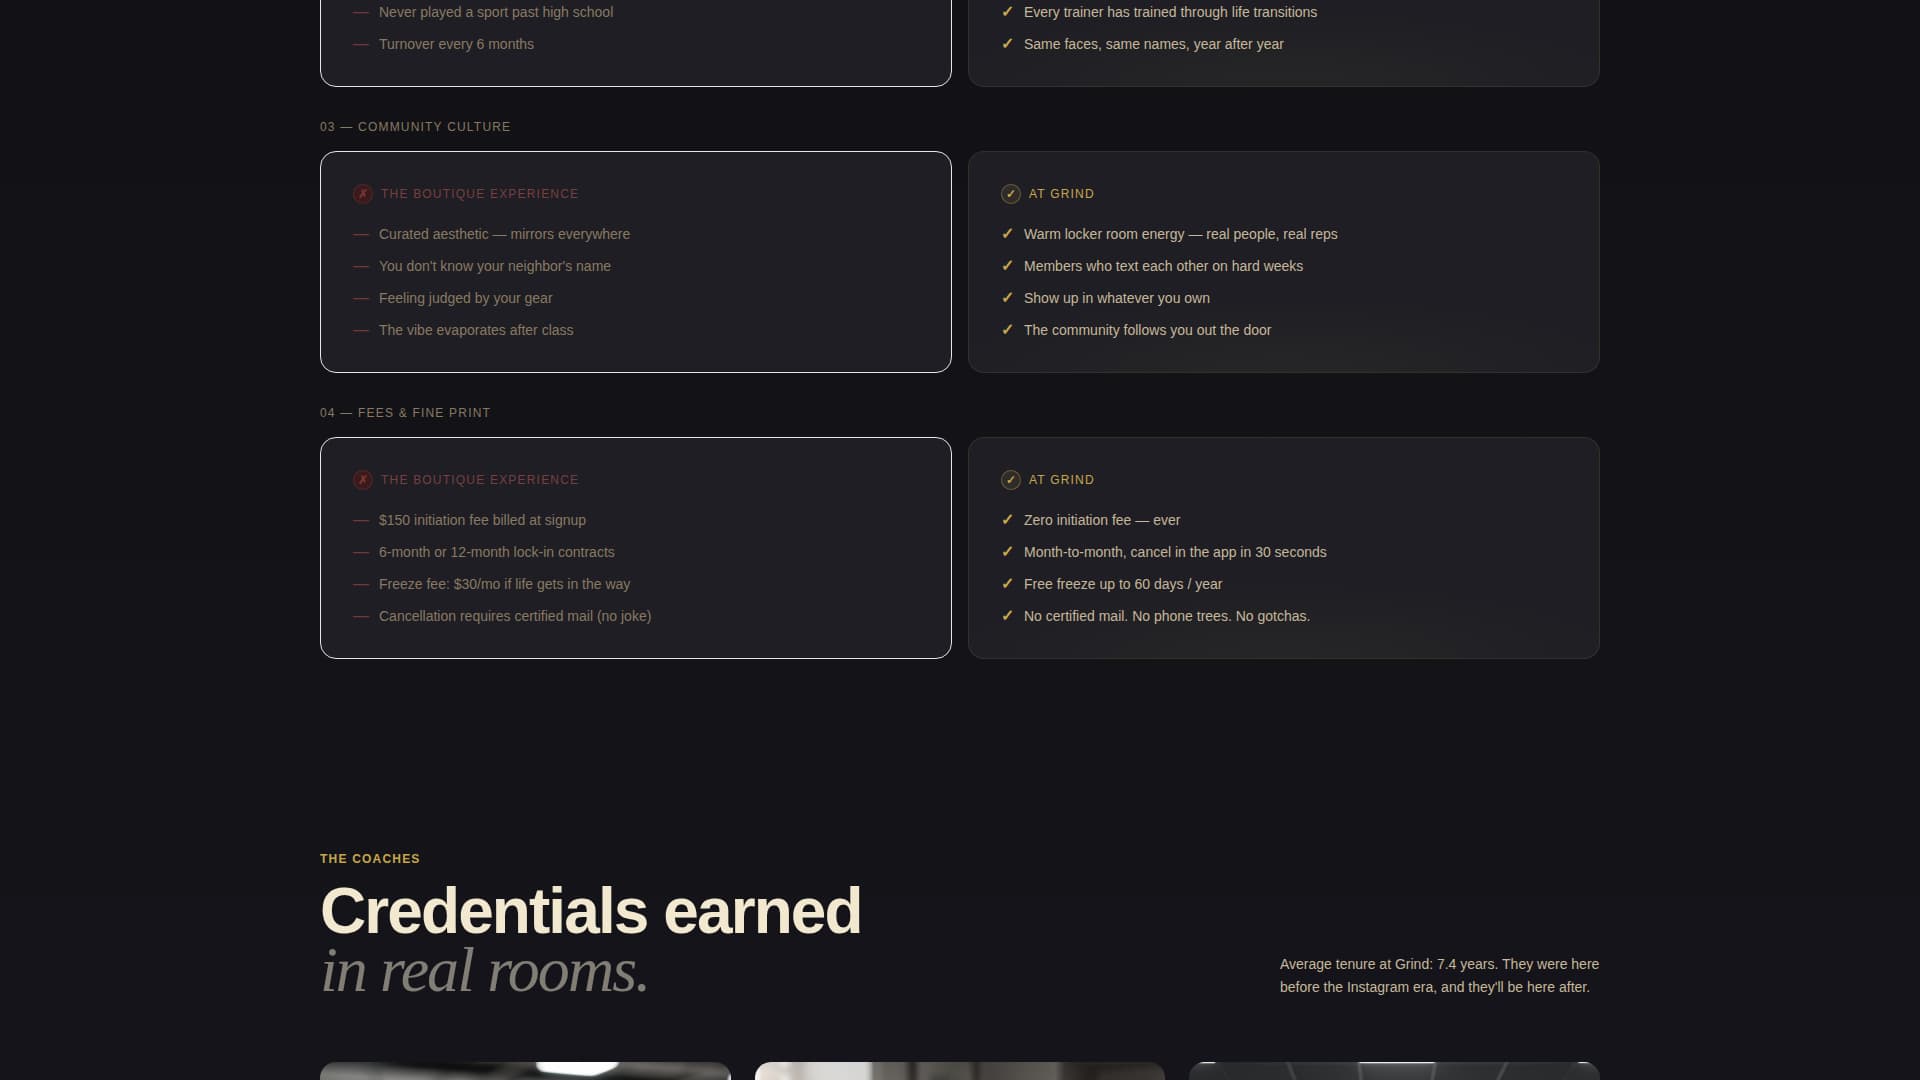Select the 03 — Community Culture section label
The height and width of the screenshot is (1080, 1920).
click(415, 127)
